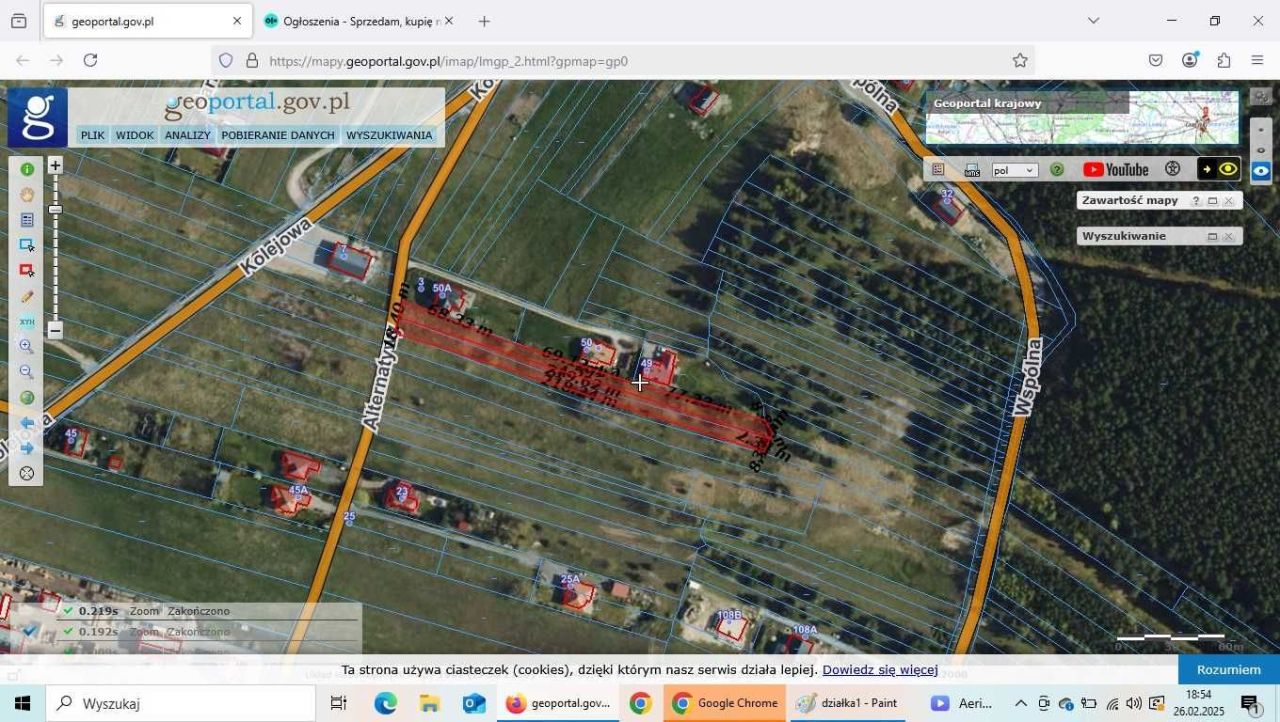Close the Wyszukiwanie panel

coord(1228,237)
